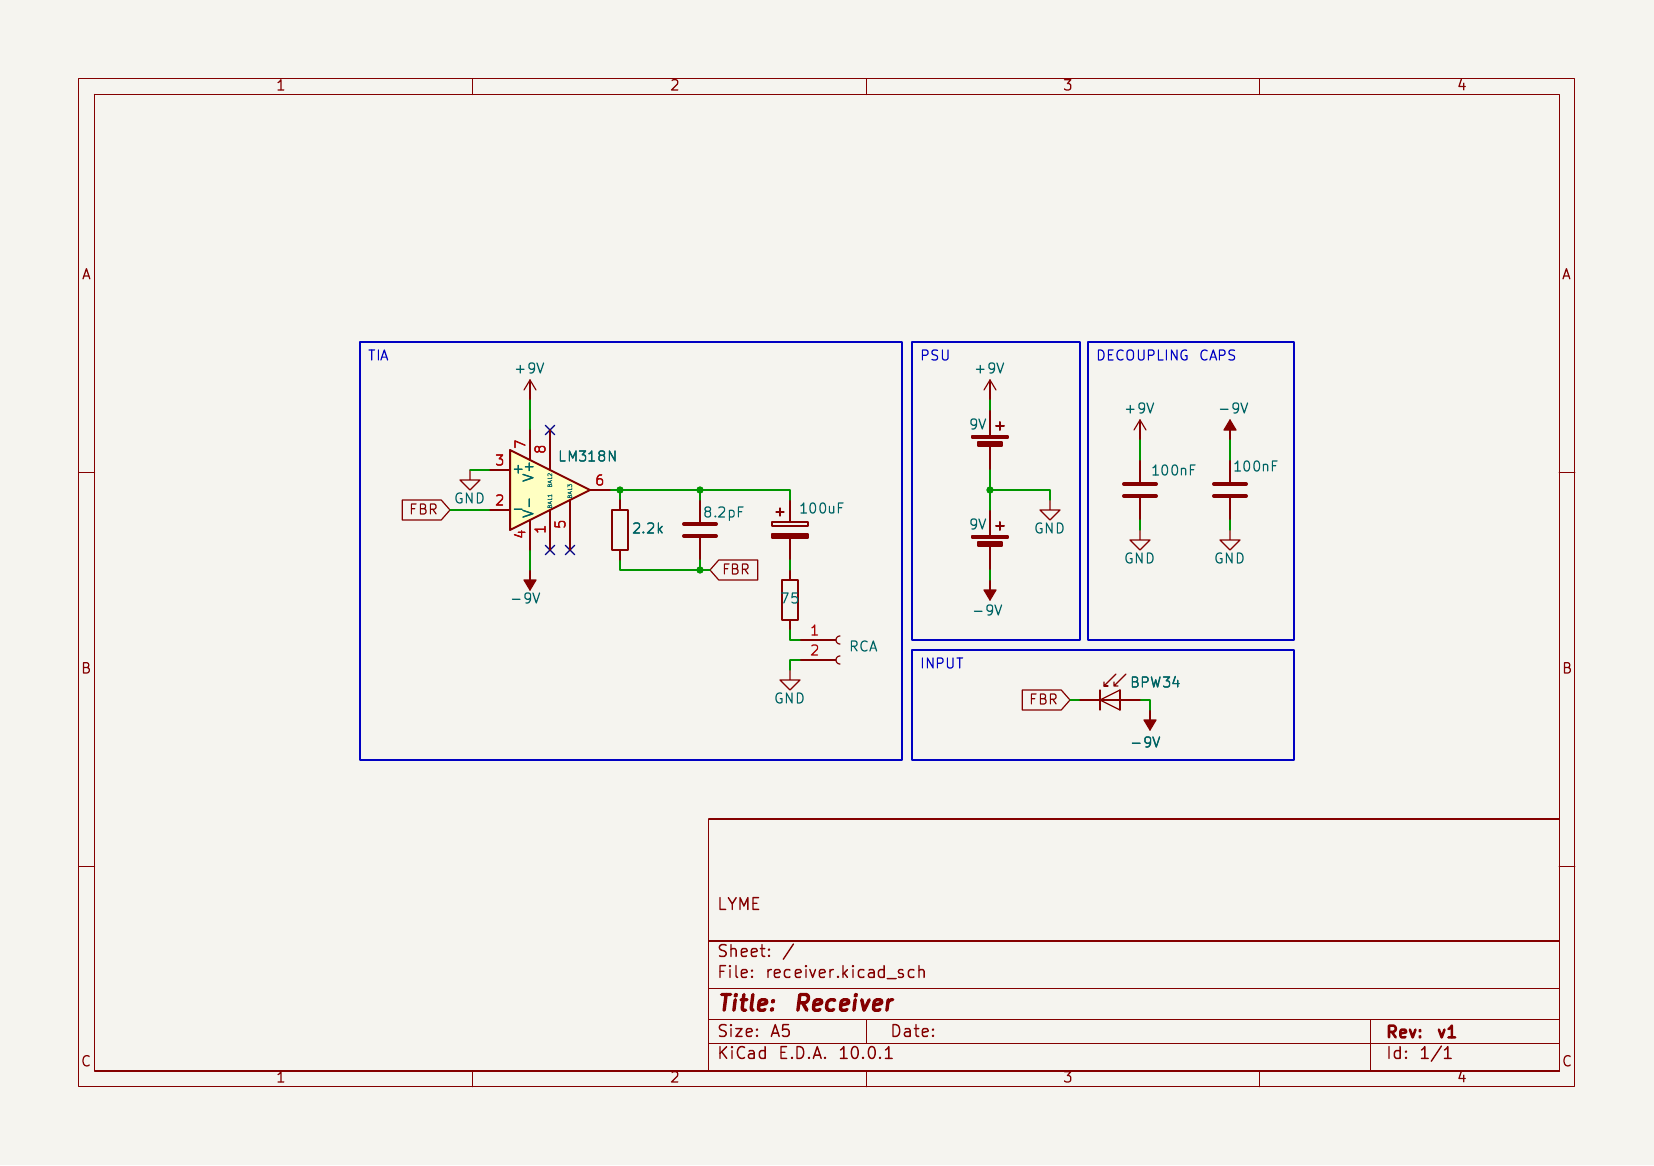Screen dimensions: 1654x1166
Task: Select FBR label beside the 8.2pF capacitor
Action: coord(734,570)
